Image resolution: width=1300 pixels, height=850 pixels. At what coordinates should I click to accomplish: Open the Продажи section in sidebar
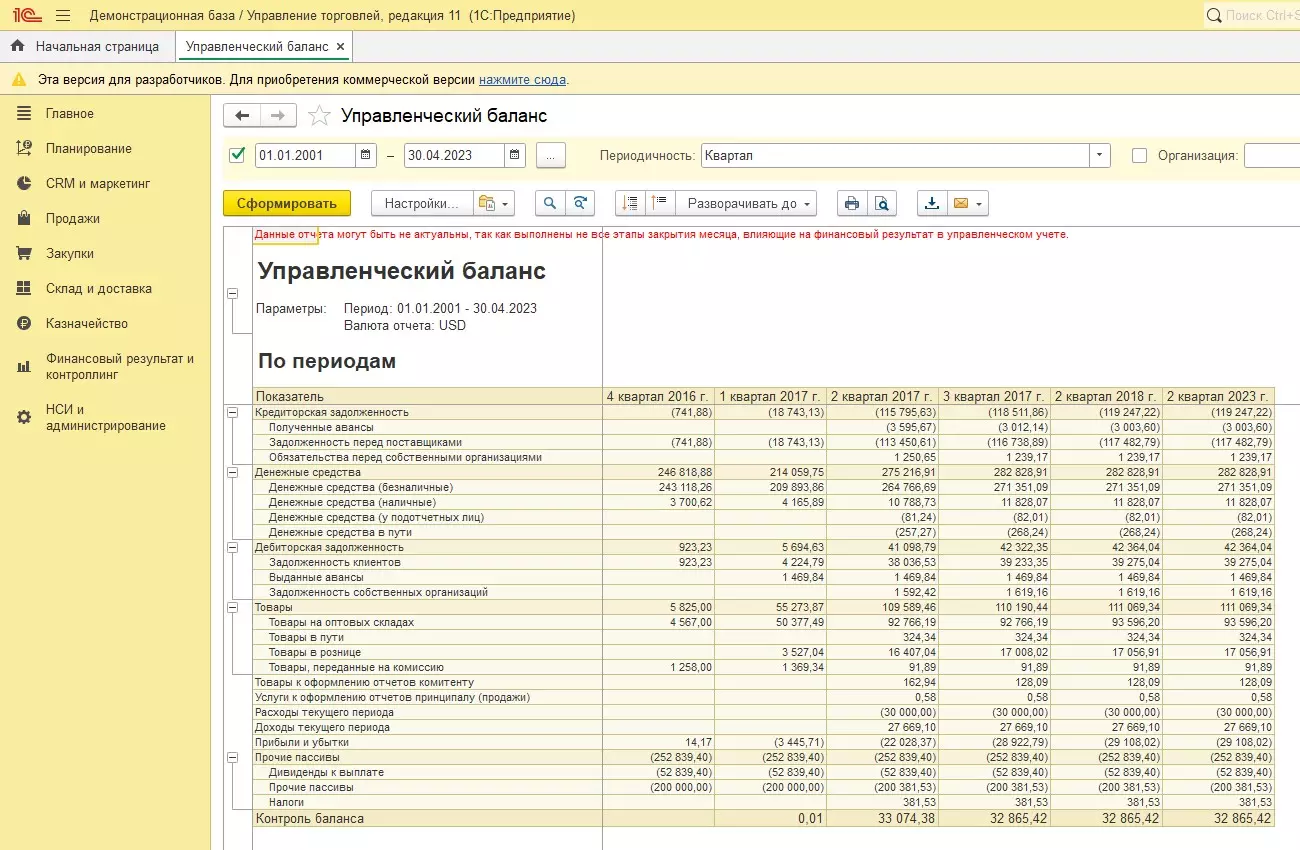[x=72, y=218]
